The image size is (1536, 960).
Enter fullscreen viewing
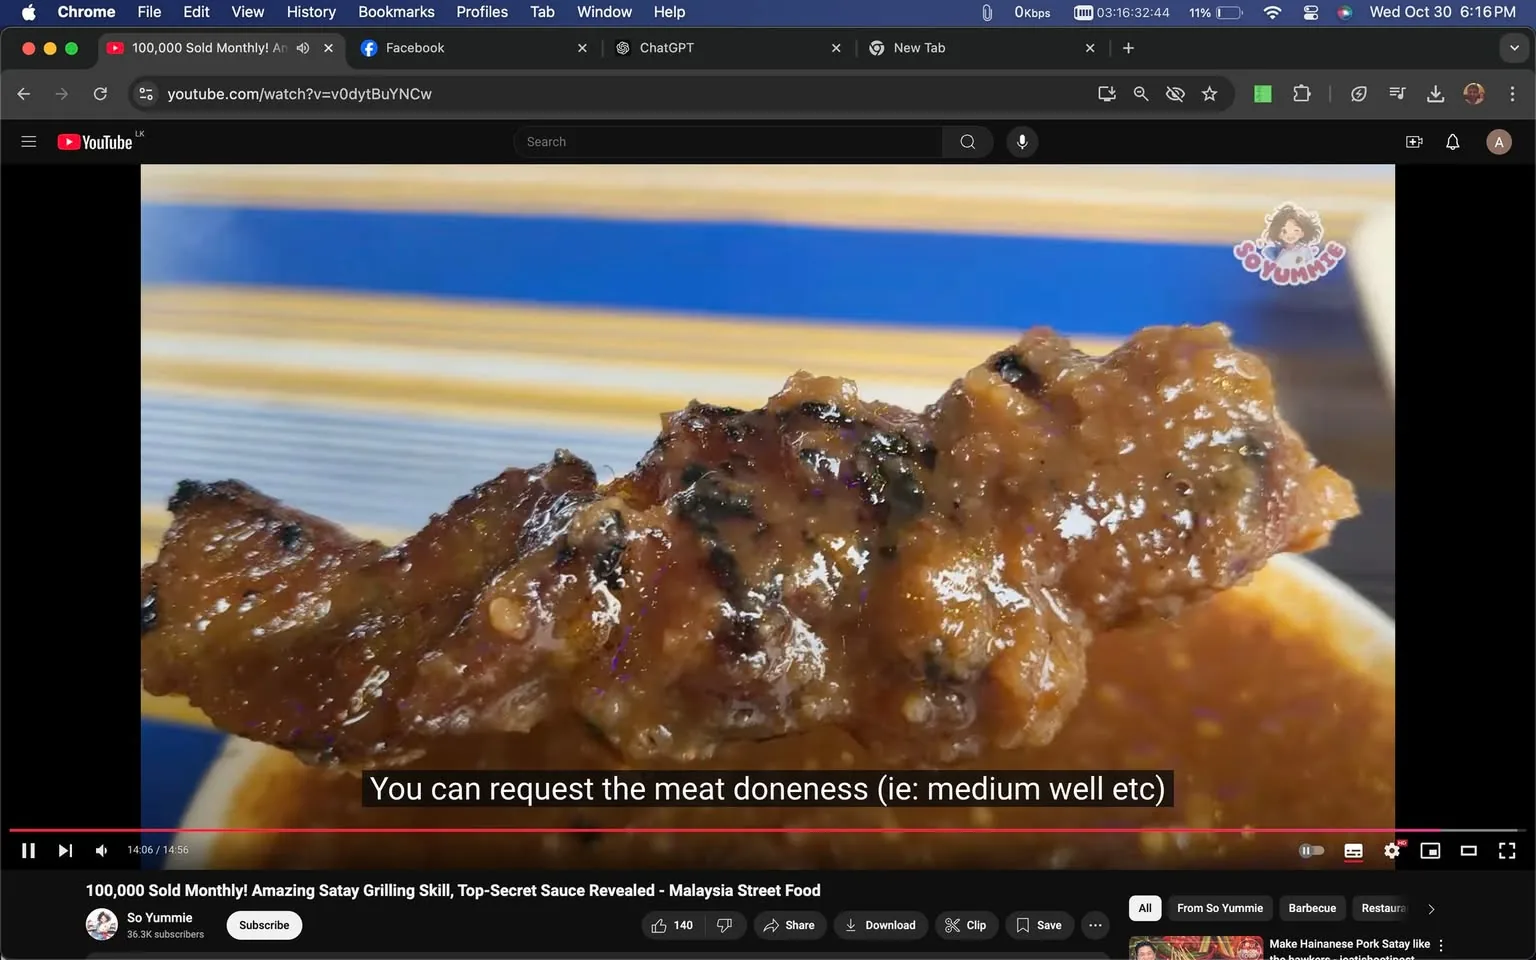pos(1506,850)
